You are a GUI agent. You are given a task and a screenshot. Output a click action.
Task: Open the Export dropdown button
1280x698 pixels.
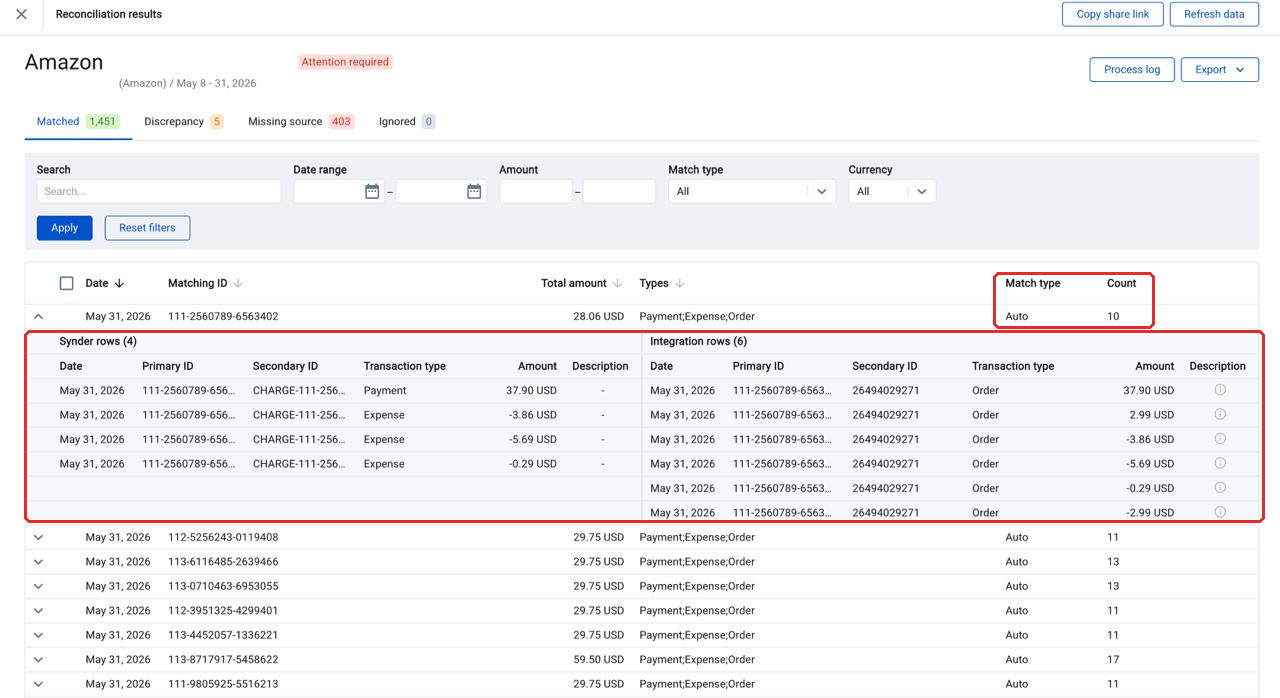(x=1220, y=70)
